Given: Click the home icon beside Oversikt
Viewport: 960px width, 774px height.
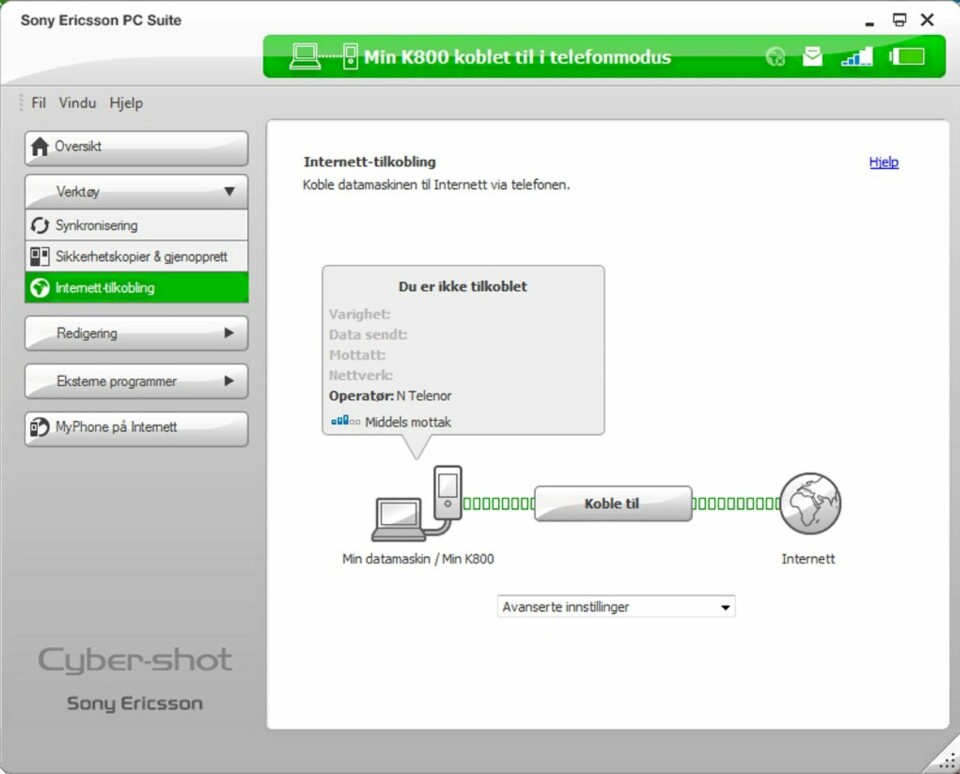Looking at the screenshot, I should point(40,146).
